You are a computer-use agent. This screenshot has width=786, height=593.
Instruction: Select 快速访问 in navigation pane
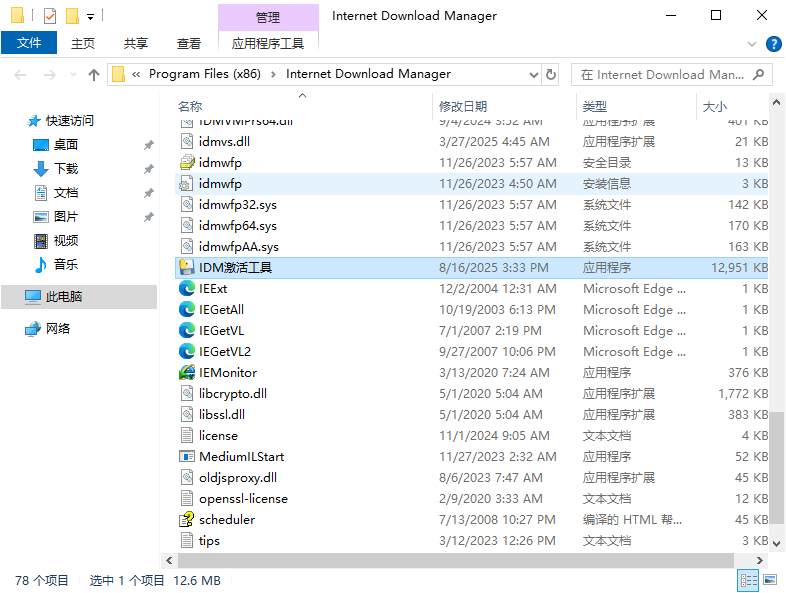70,120
